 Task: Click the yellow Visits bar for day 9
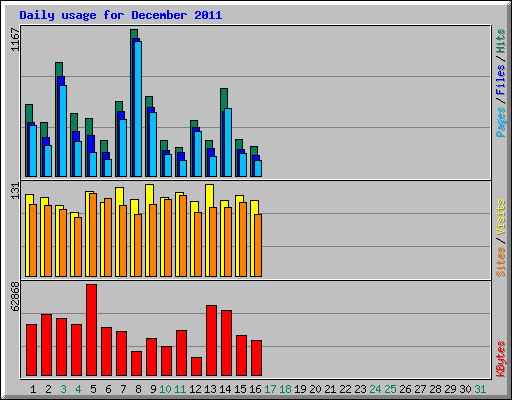tap(149, 194)
